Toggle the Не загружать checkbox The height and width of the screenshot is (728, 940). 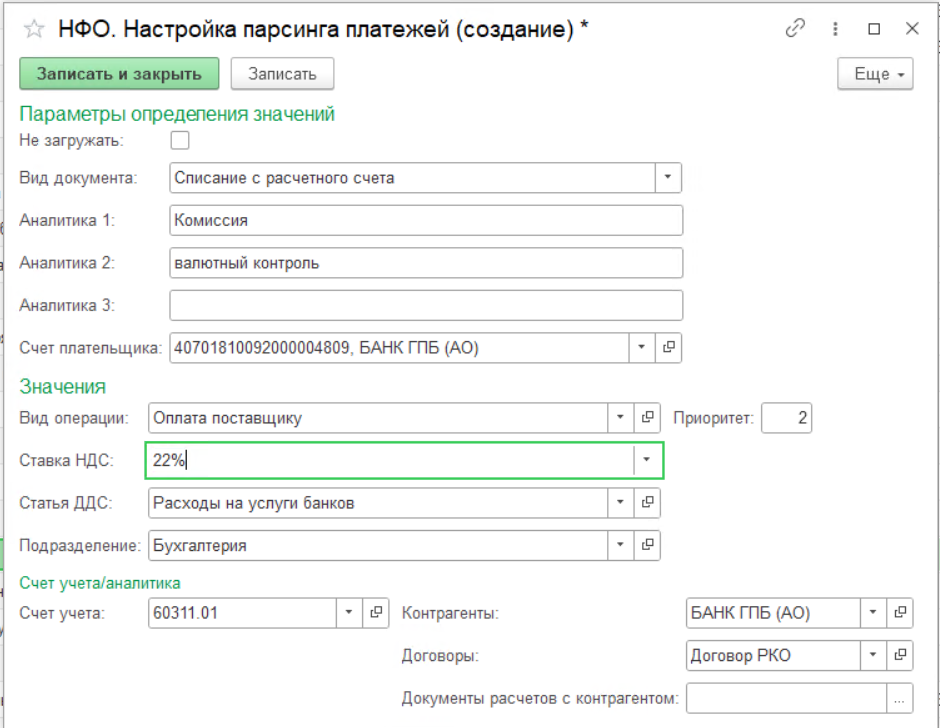click(180, 140)
